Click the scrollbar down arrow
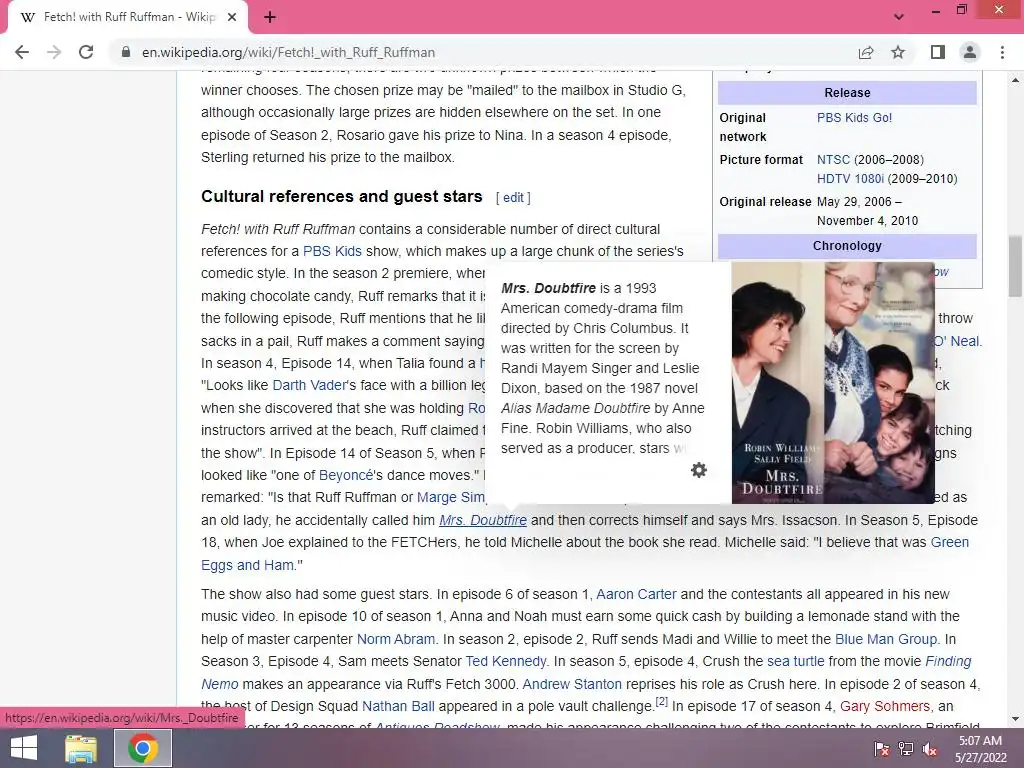Image resolution: width=1024 pixels, height=768 pixels. (1015, 719)
